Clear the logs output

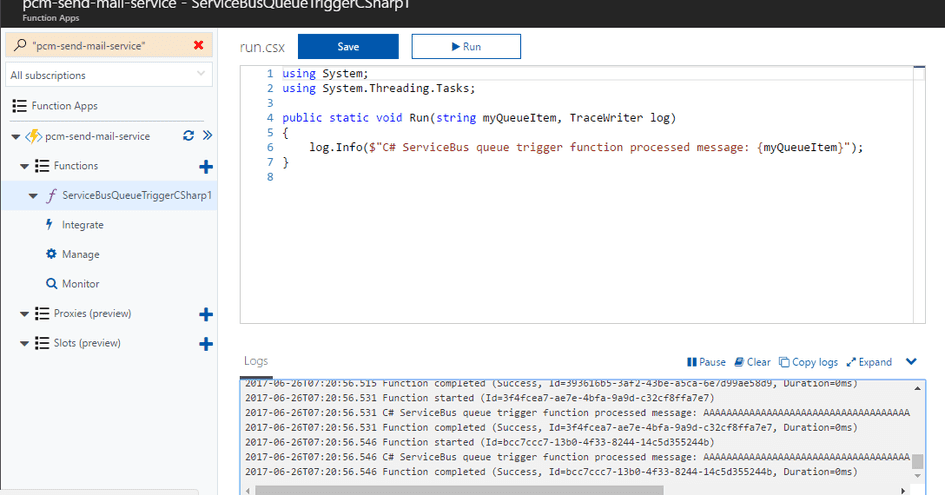pyautogui.click(x=752, y=362)
